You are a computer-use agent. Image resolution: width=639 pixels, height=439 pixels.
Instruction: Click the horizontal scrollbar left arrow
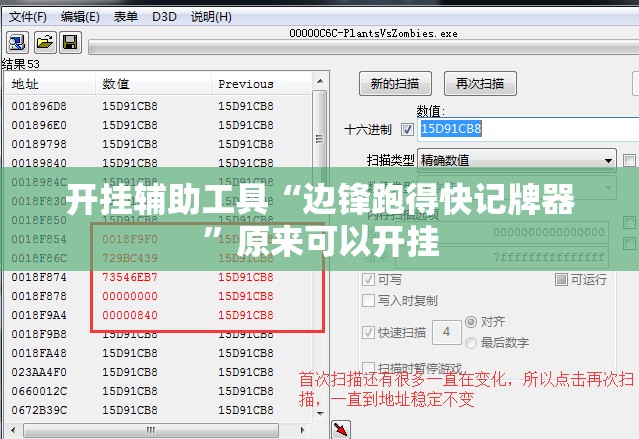pos(13,430)
